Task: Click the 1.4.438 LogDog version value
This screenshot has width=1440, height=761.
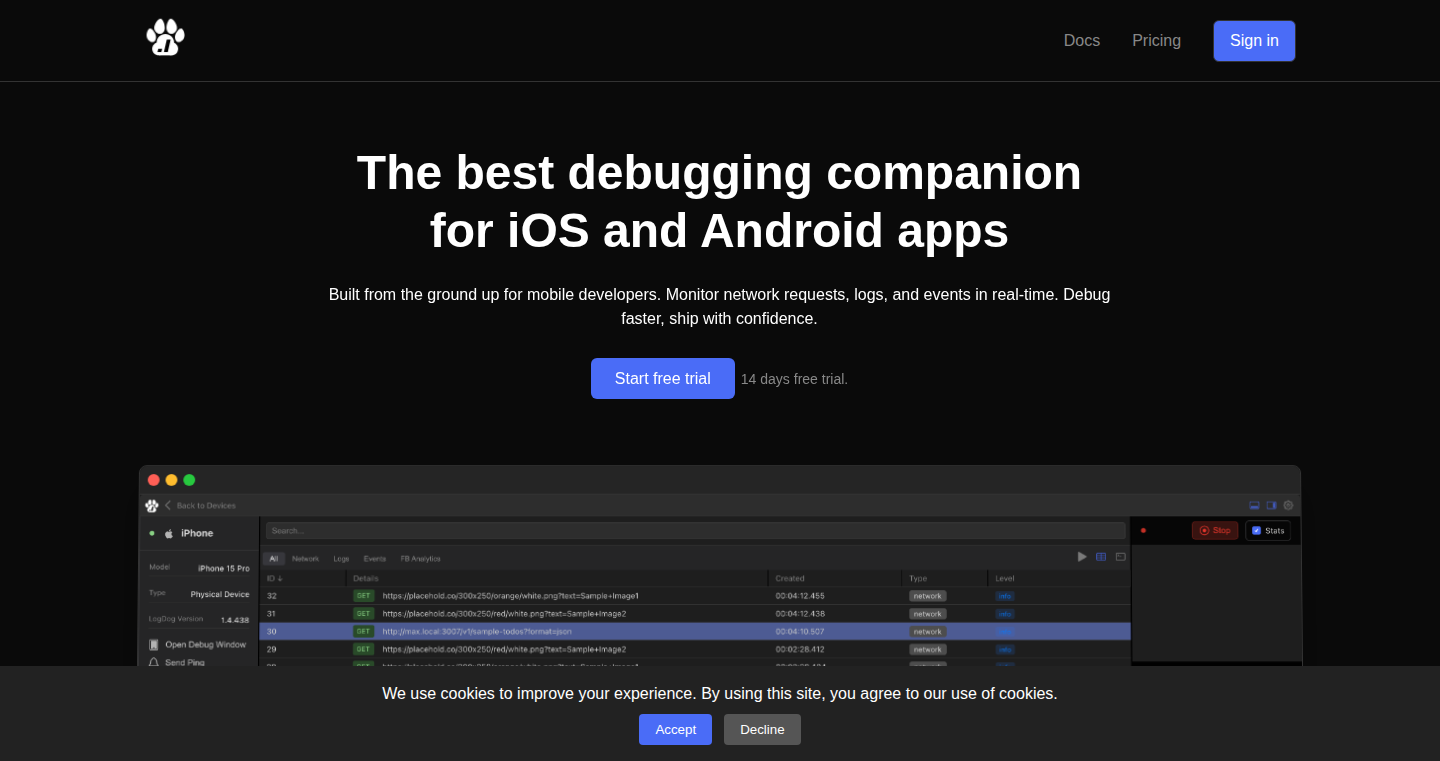Action: pos(235,620)
